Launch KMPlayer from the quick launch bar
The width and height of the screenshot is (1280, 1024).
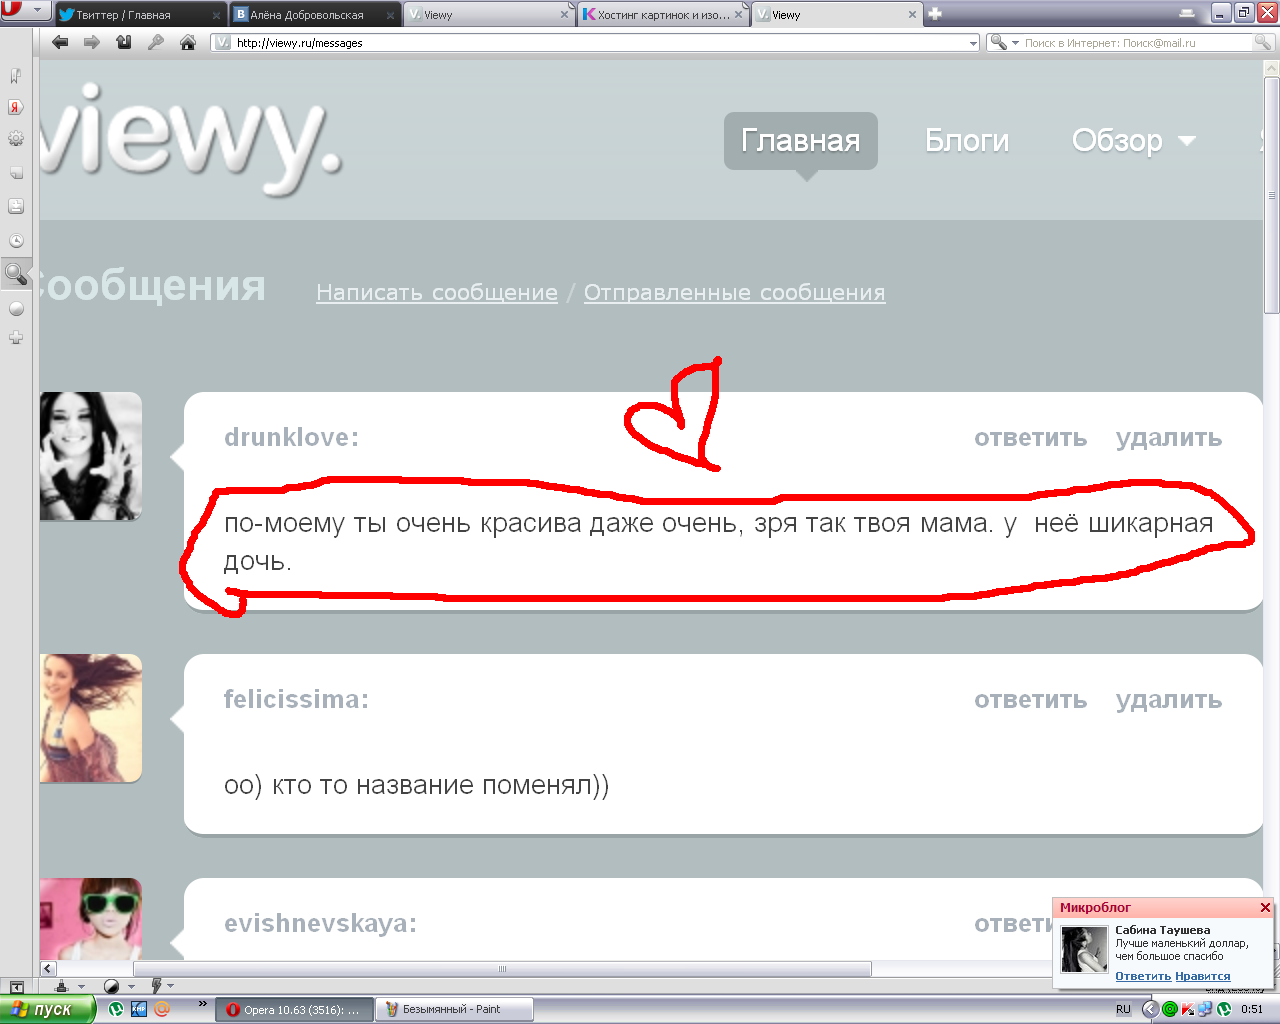tap(139, 1009)
